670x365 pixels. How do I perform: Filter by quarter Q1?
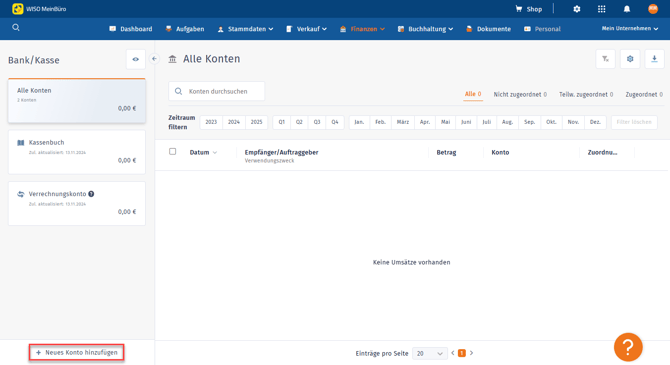pos(282,122)
